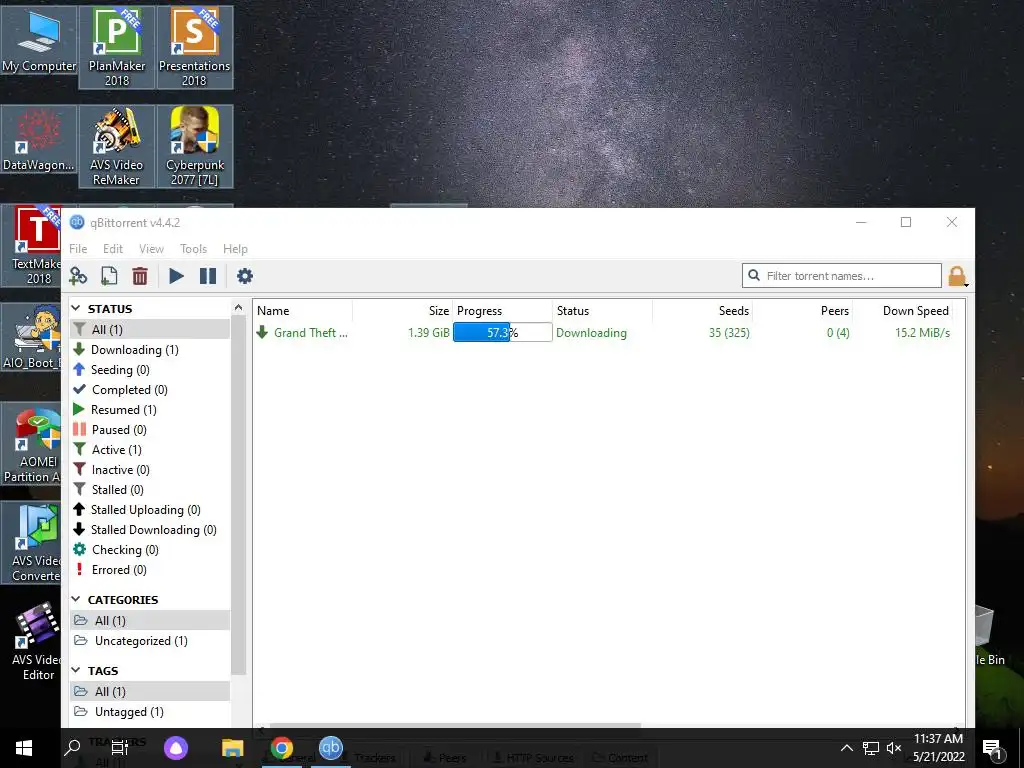This screenshot has width=1024, height=768.
Task: Sort torrents by Down Speed column header
Action: [x=904, y=311]
